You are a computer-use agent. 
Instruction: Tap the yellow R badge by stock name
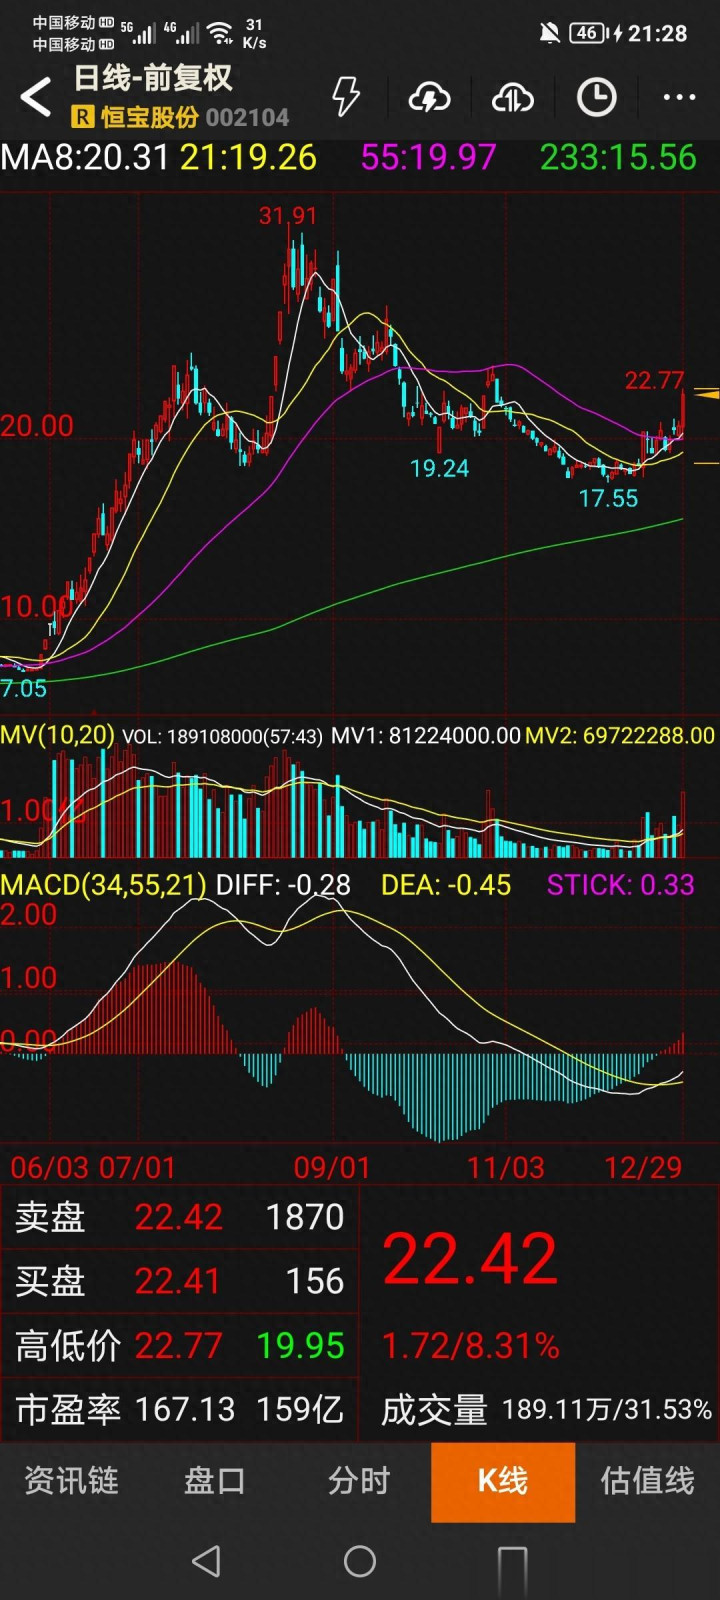coord(82,118)
